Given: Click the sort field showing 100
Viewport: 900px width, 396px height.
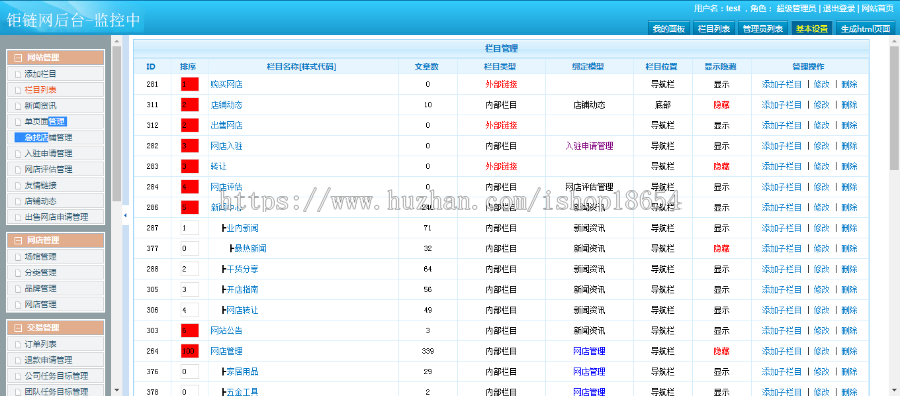Looking at the screenshot, I should coord(189,351).
